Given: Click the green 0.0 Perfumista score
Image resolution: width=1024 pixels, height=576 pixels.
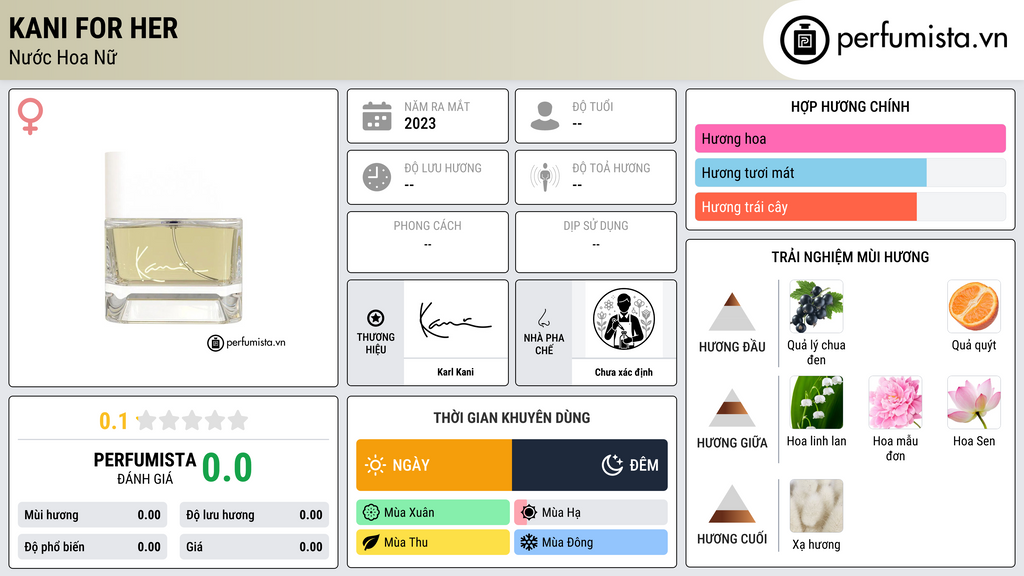Looking at the screenshot, I should coord(227,468).
